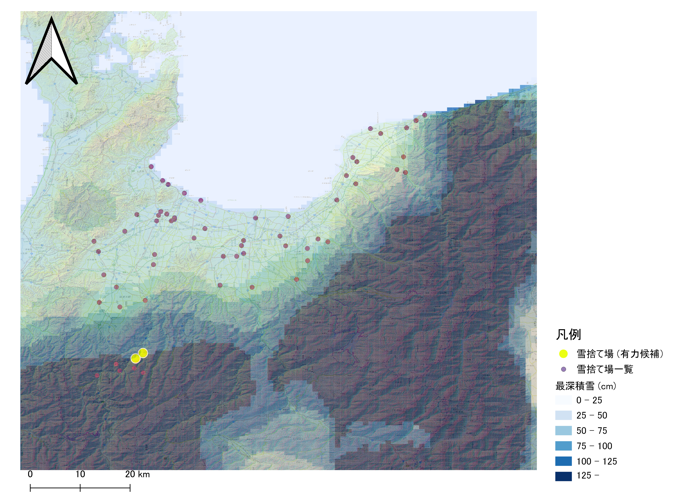
Task: Click the scale bar line
Action: click(80, 488)
